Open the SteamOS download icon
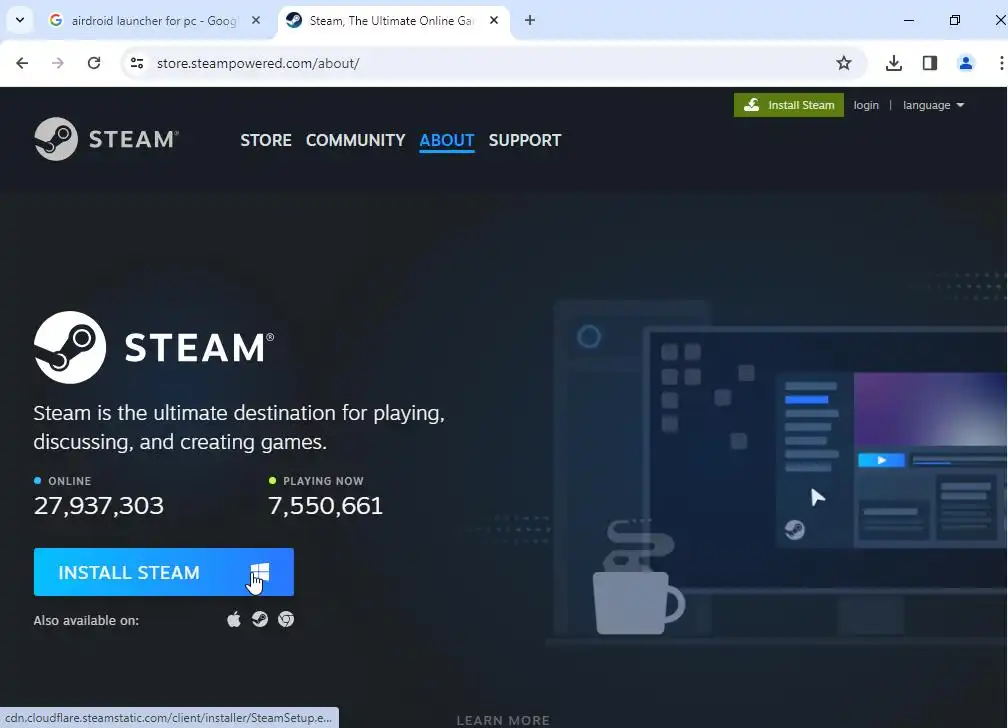Viewport: 1008px width, 728px height. pos(260,619)
